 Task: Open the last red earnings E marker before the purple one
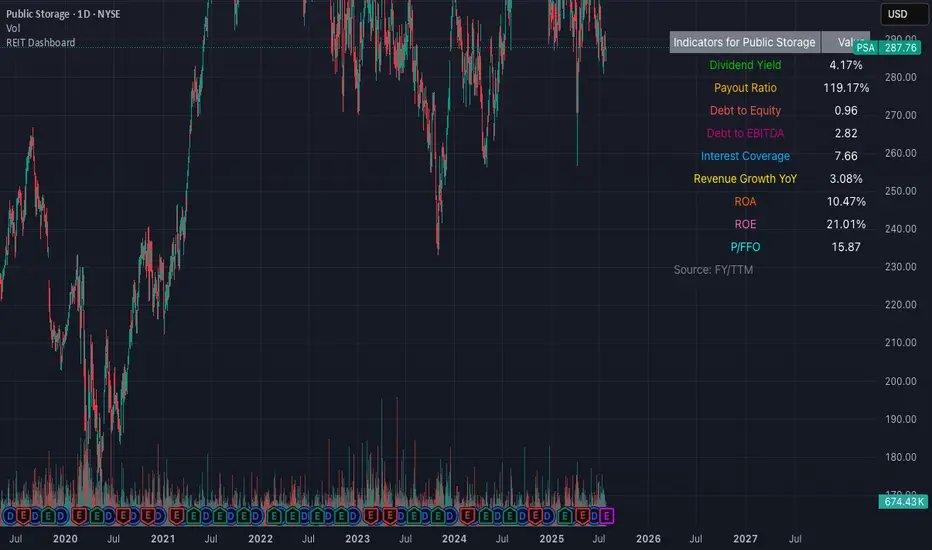click(582, 516)
